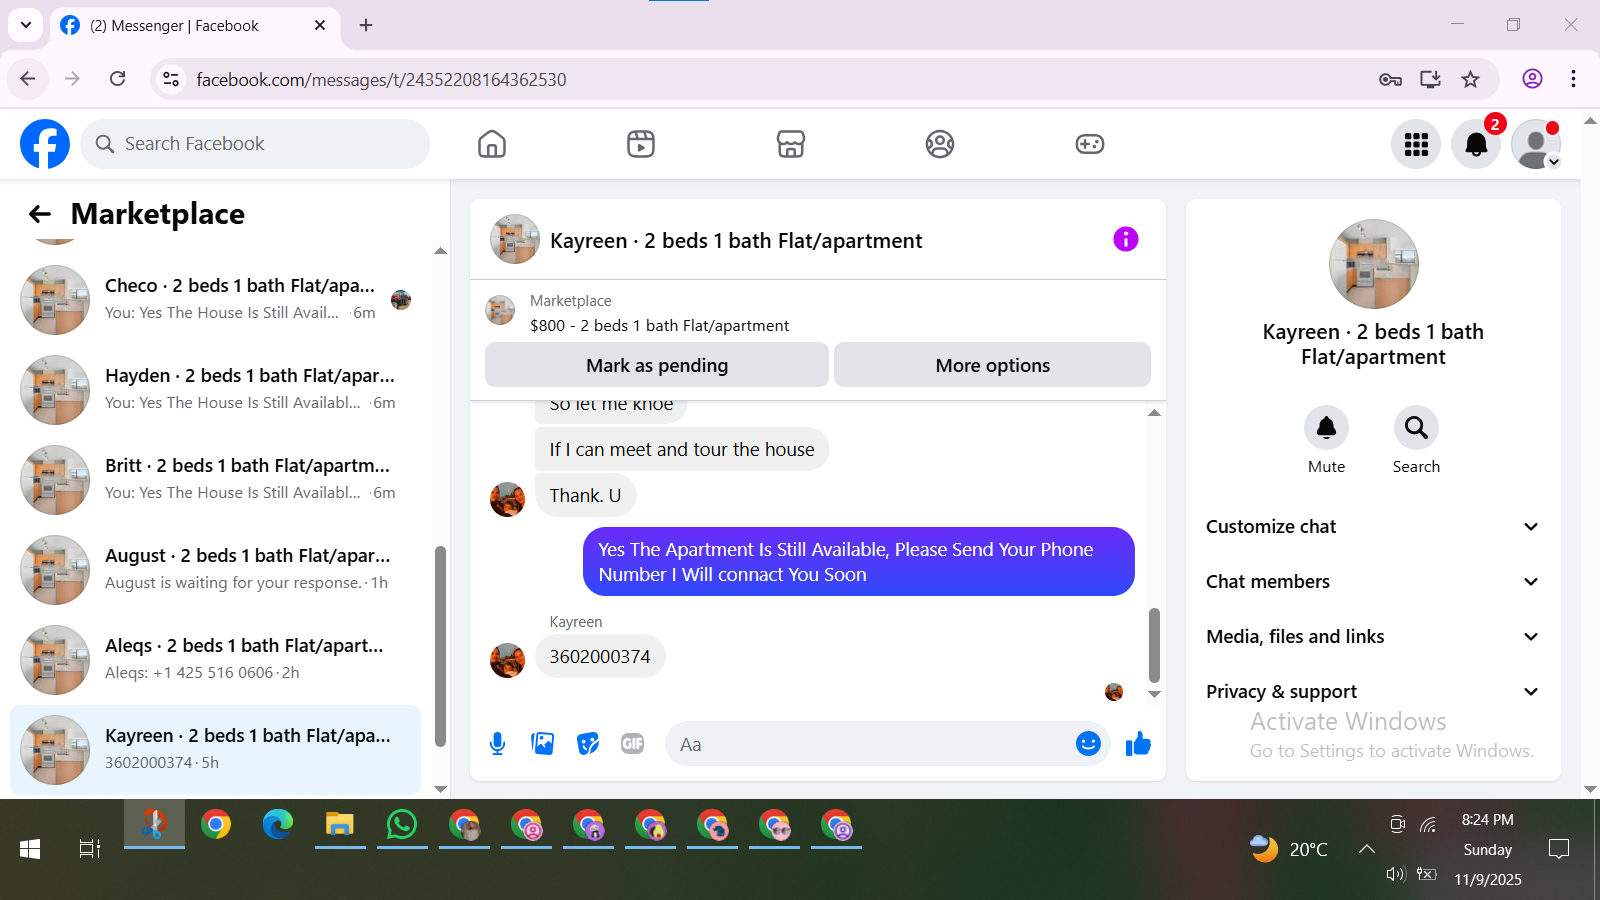Click the Windows Start button
The height and width of the screenshot is (900, 1600).
[30, 849]
